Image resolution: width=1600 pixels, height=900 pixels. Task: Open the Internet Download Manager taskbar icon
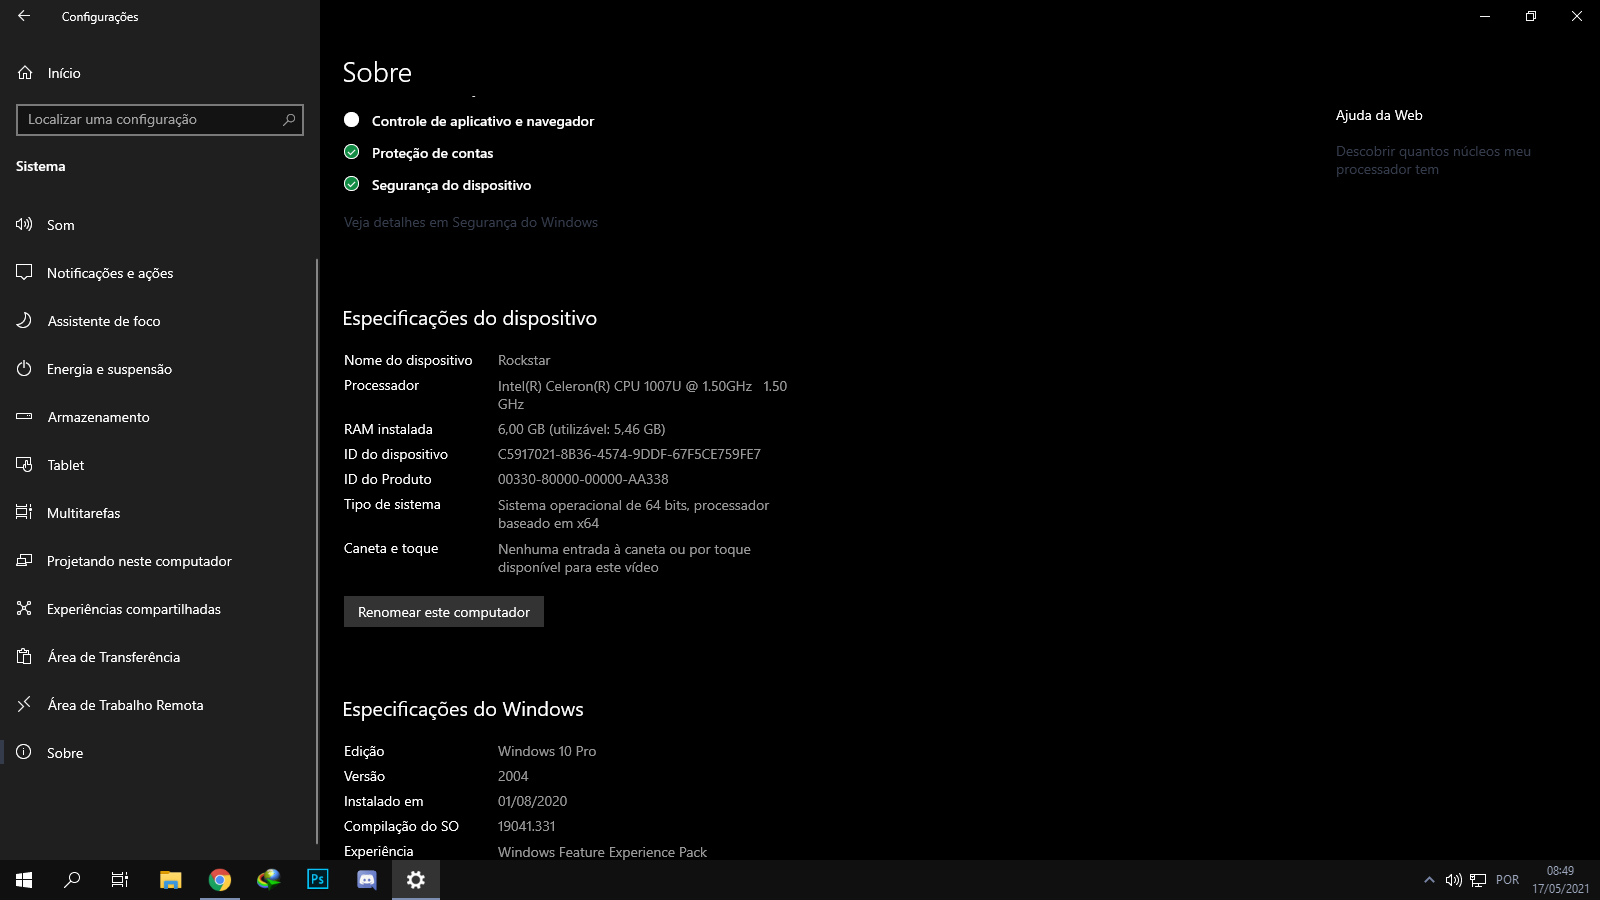click(x=269, y=880)
